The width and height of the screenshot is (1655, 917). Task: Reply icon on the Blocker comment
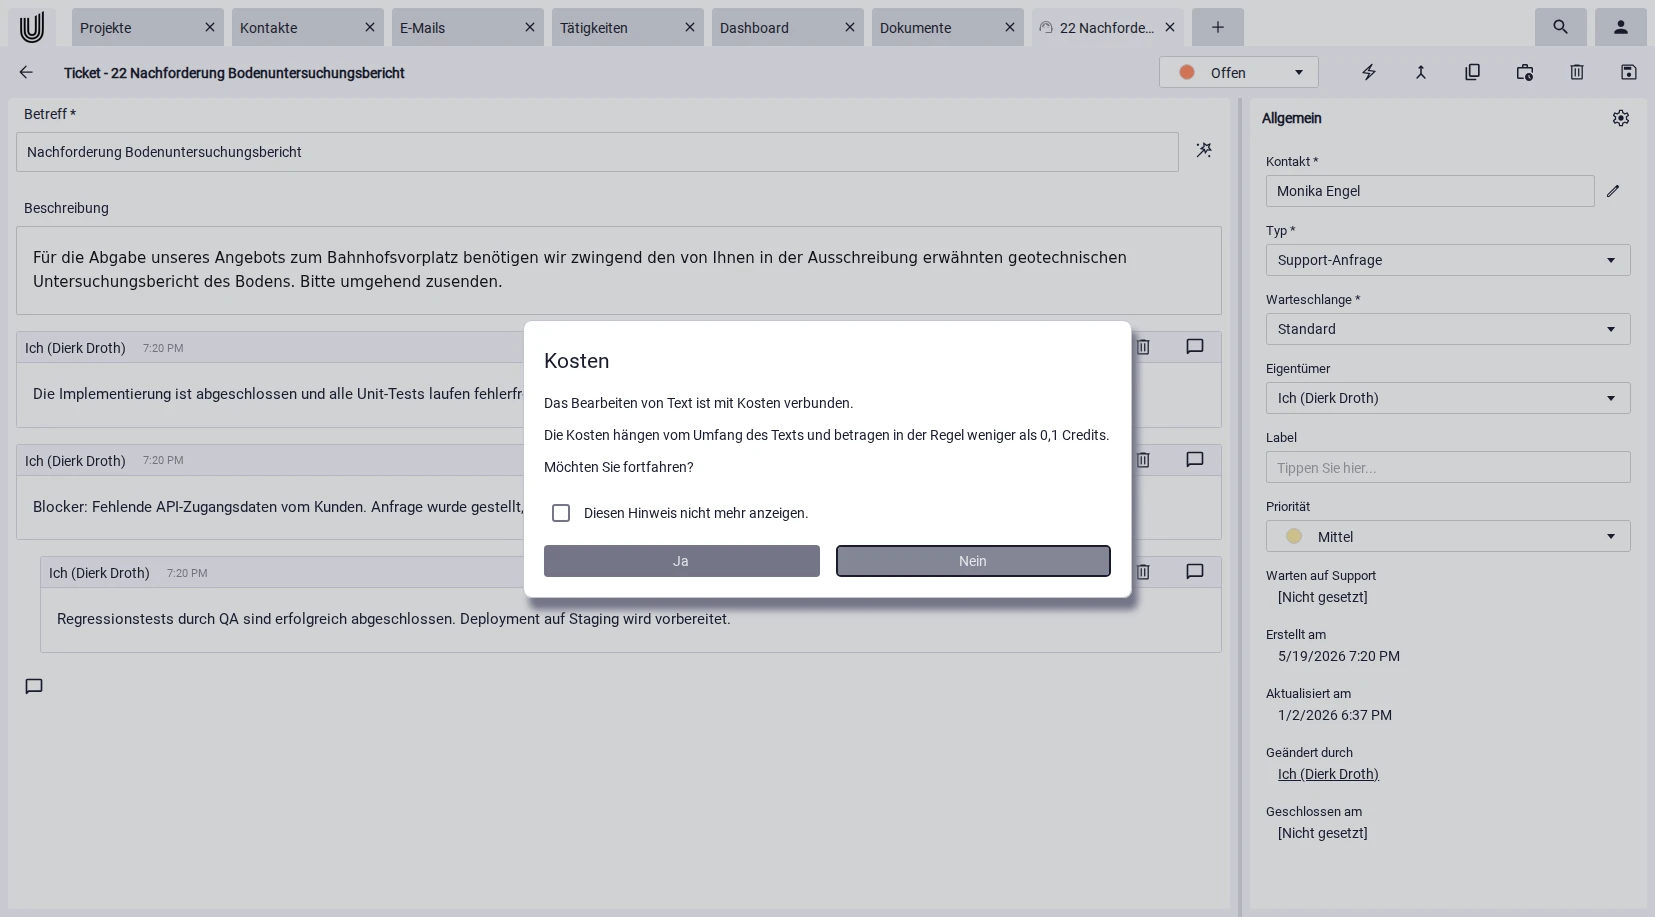click(1195, 459)
